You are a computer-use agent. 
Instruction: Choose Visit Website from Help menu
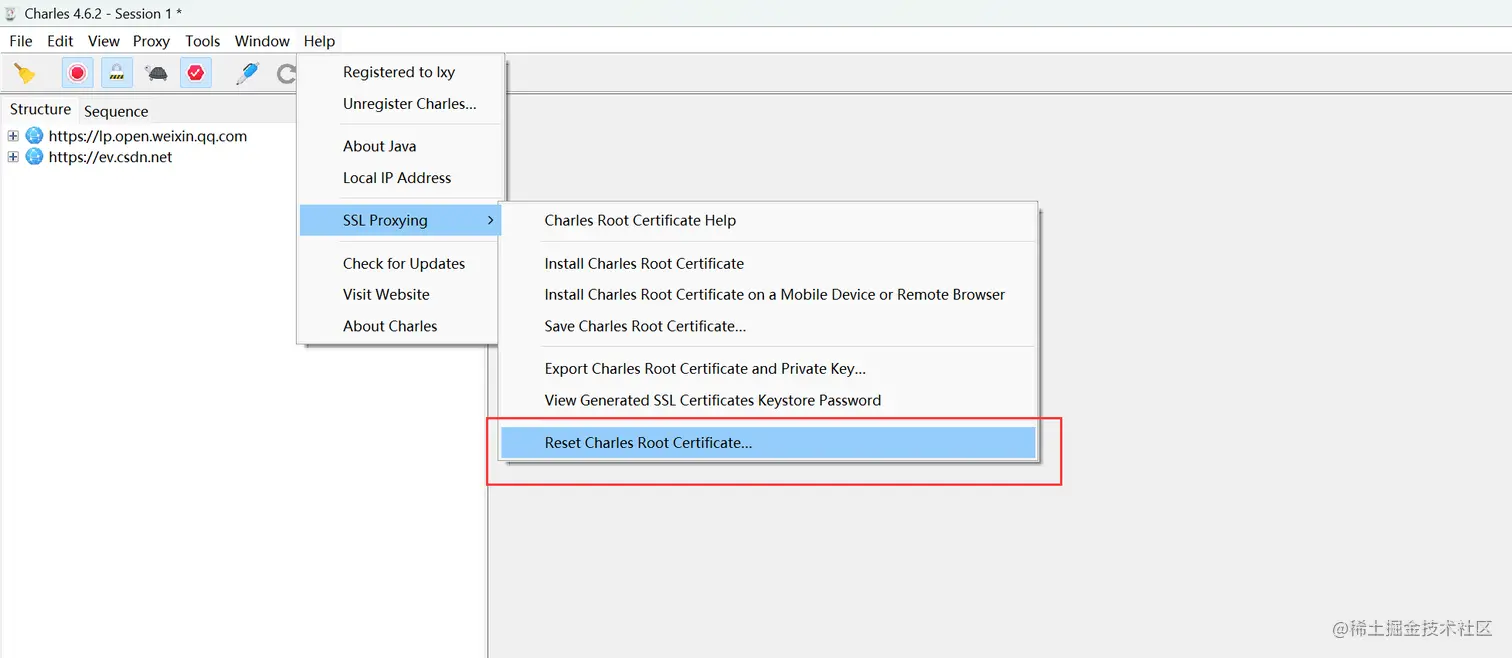[x=400, y=295]
